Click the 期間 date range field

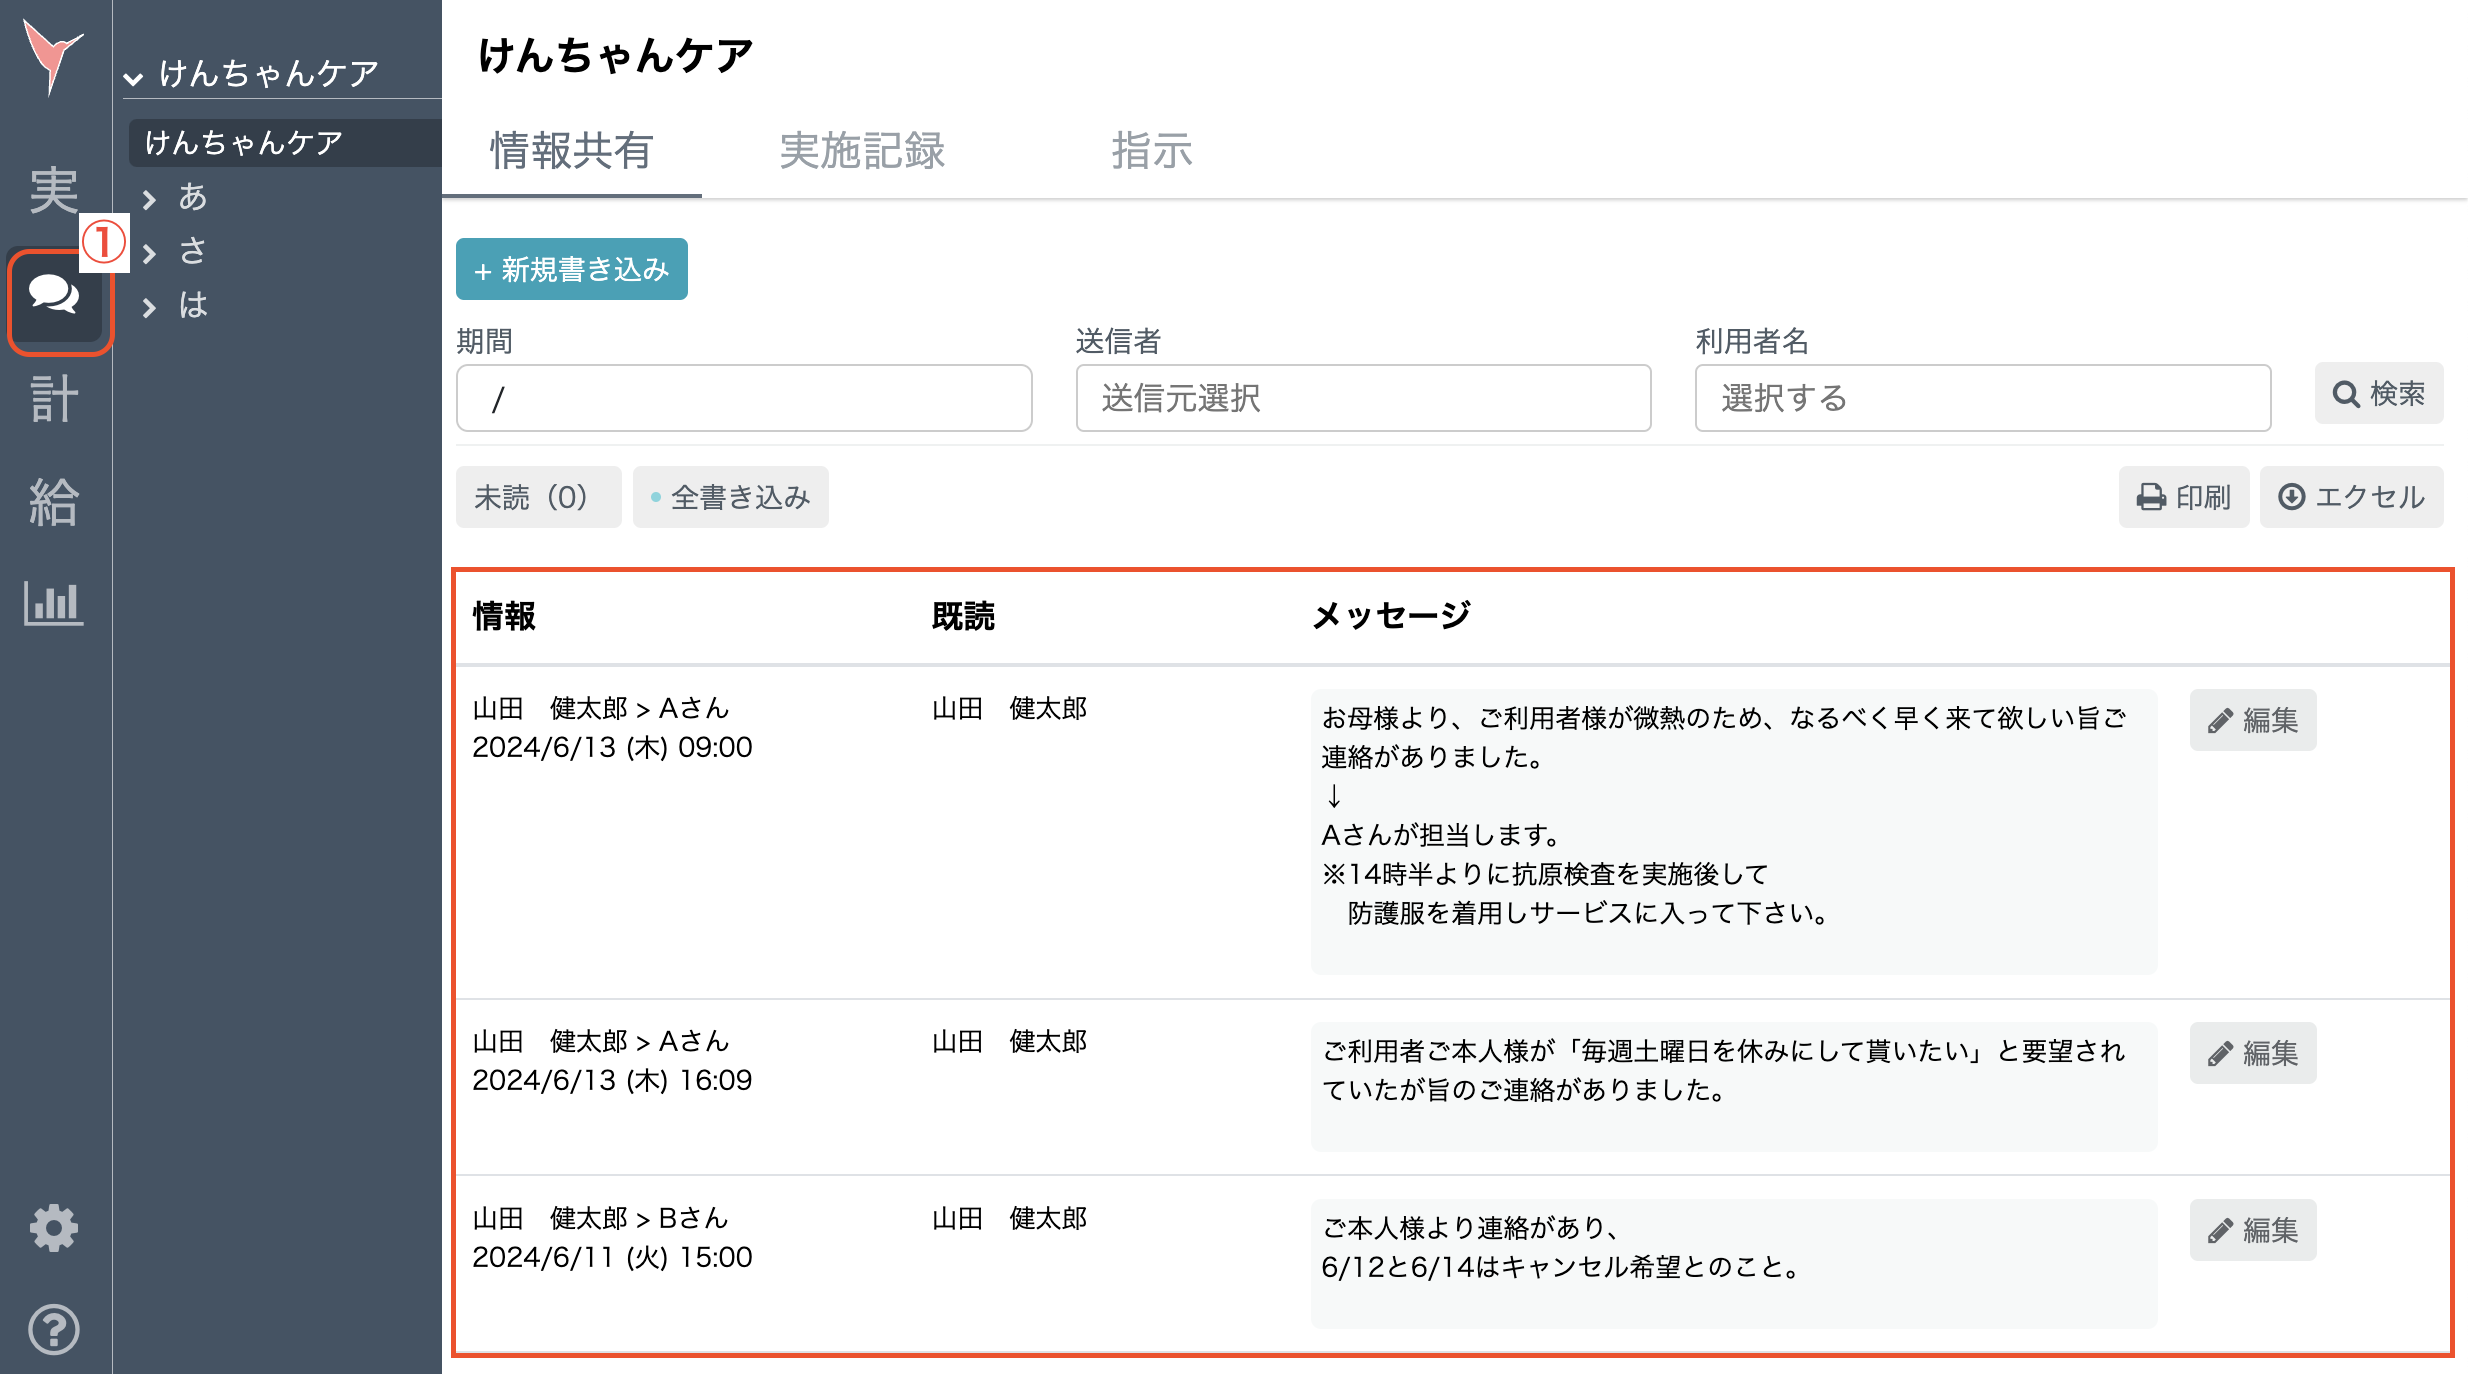click(743, 398)
